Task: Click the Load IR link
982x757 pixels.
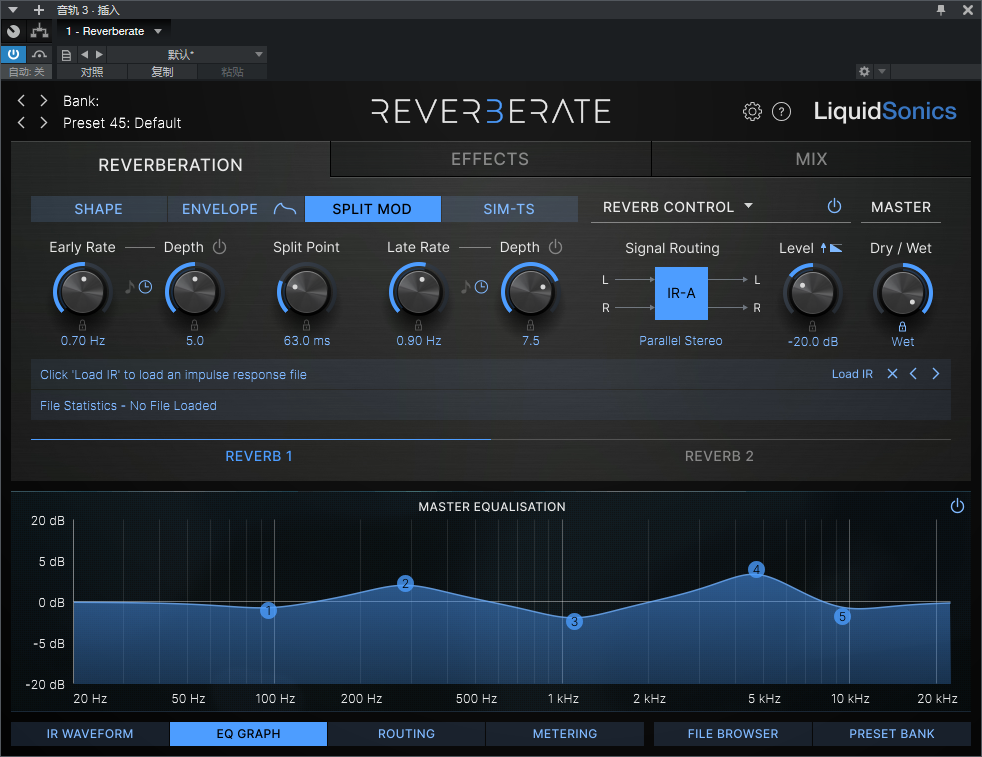Action: pos(852,374)
